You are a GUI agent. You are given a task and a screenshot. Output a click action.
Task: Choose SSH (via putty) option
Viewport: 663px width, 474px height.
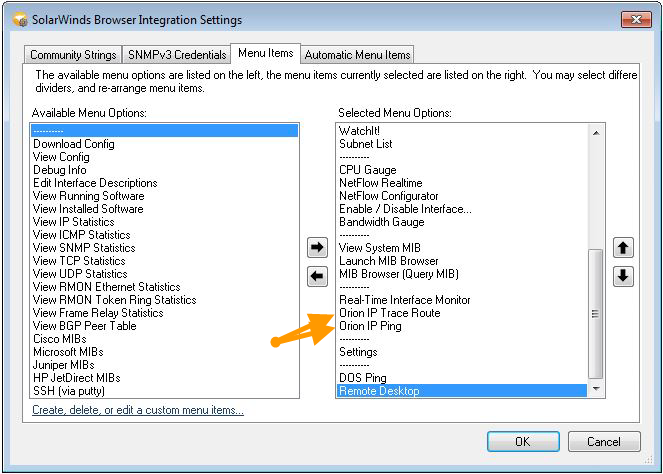tap(165, 391)
